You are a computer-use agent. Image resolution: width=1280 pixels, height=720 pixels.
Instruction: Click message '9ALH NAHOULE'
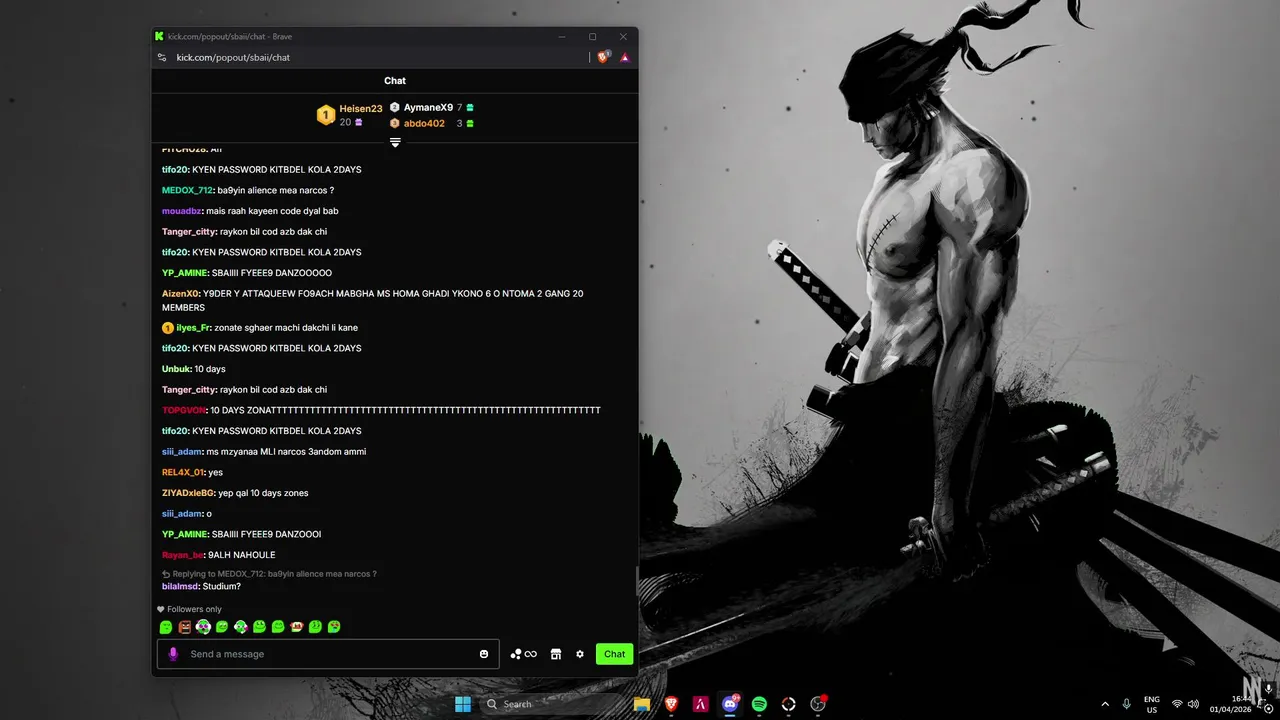point(242,555)
